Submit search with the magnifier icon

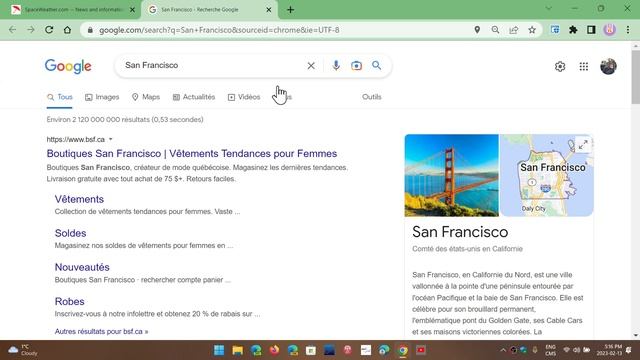pyautogui.click(x=376, y=65)
